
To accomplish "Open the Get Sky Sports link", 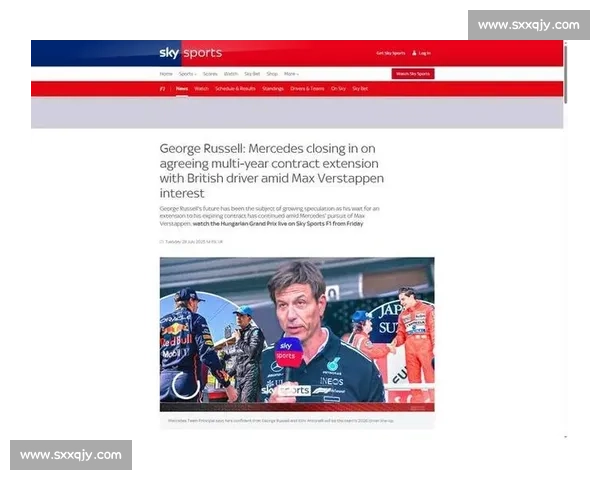I will click(390, 53).
